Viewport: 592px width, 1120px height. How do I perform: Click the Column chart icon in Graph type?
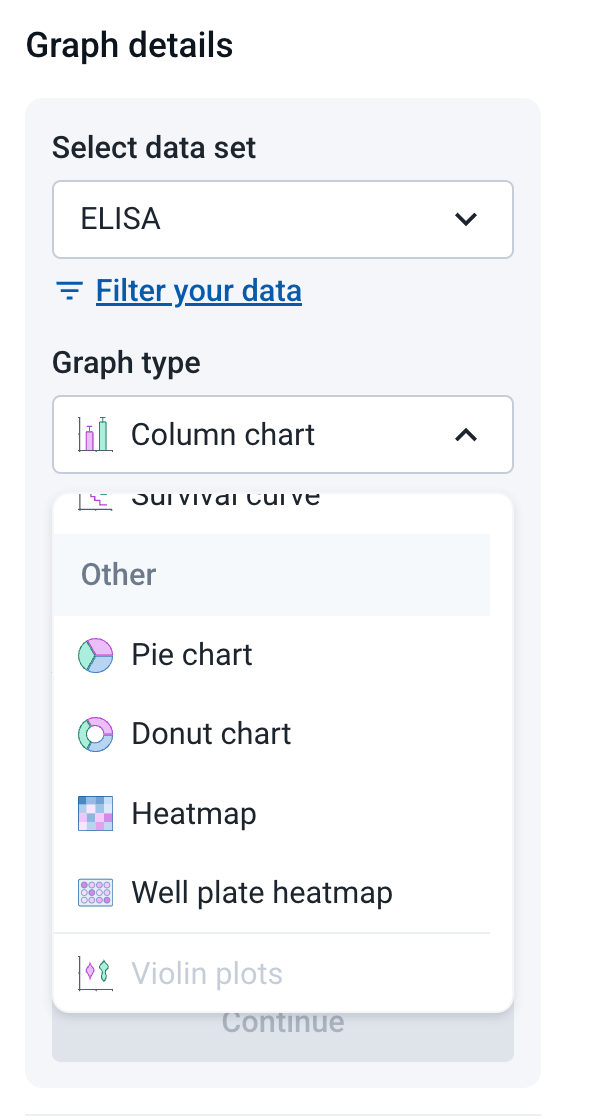95,434
